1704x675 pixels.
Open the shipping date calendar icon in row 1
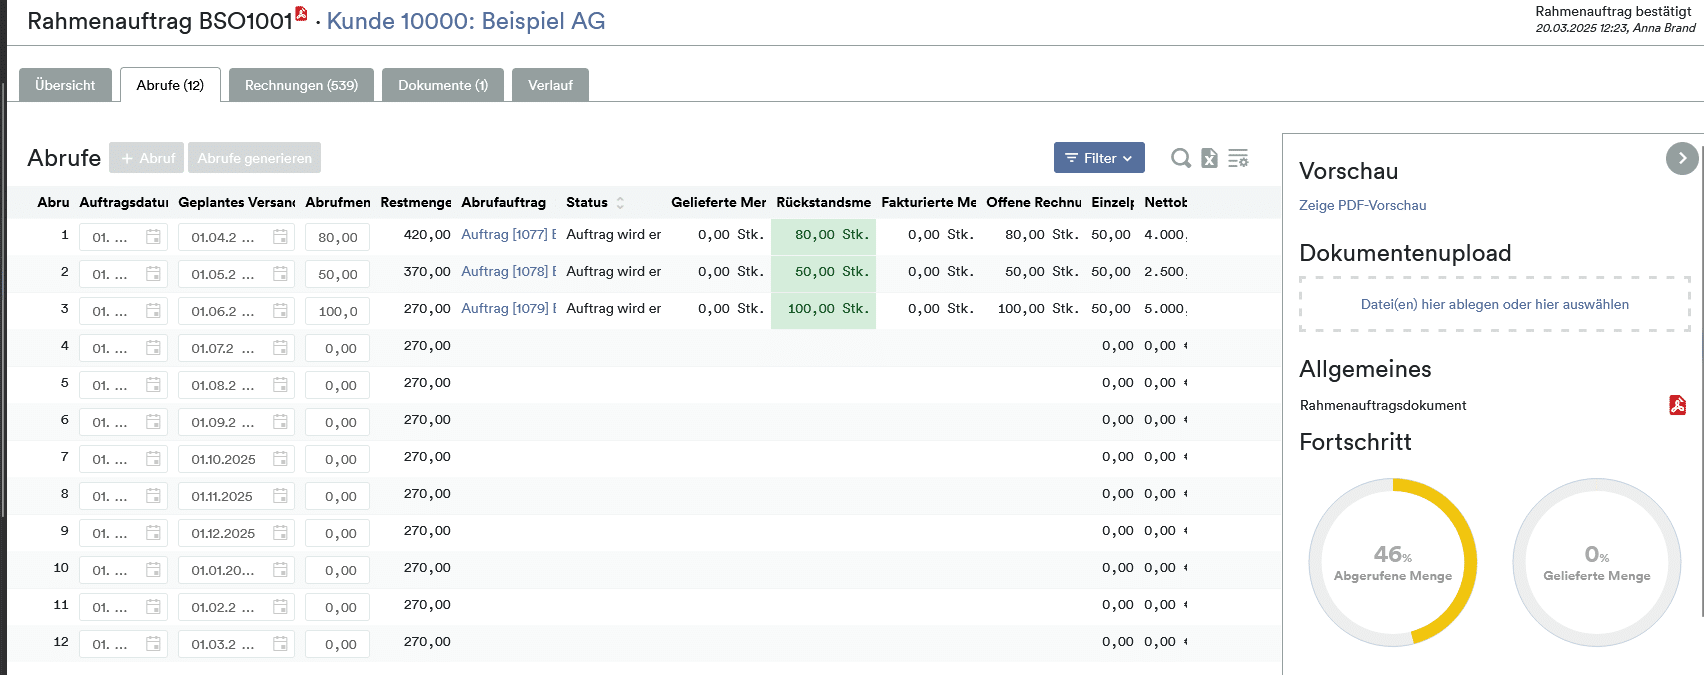[x=280, y=237]
